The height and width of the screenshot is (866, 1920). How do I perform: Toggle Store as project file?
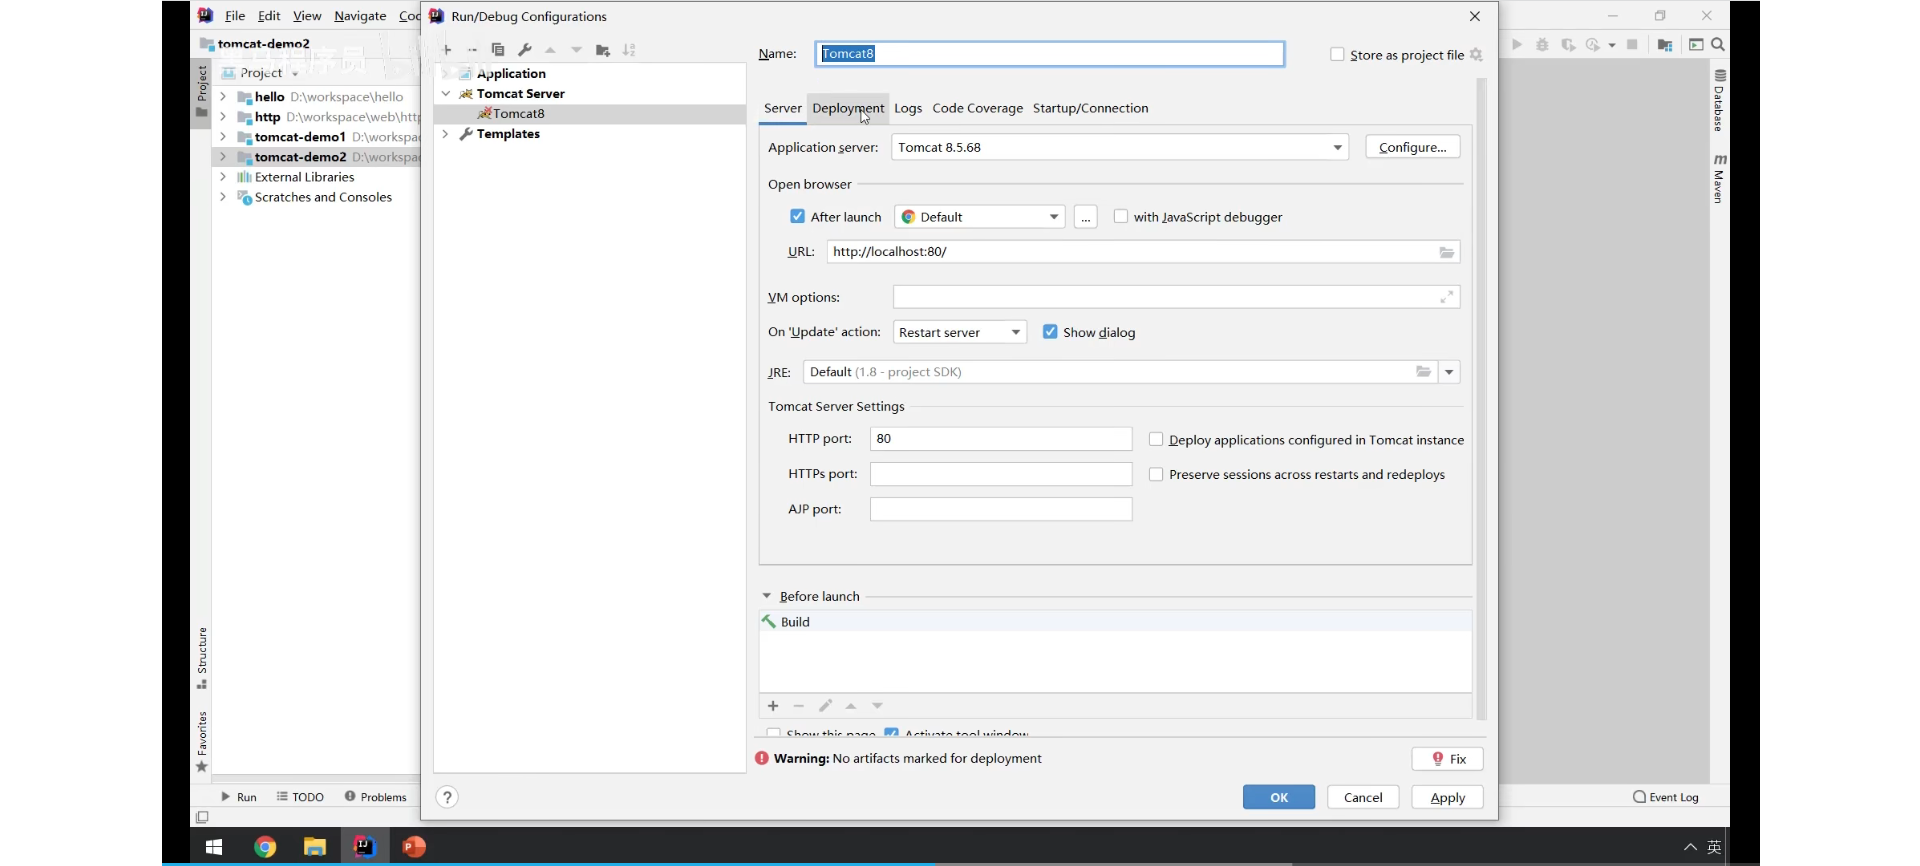(x=1337, y=54)
